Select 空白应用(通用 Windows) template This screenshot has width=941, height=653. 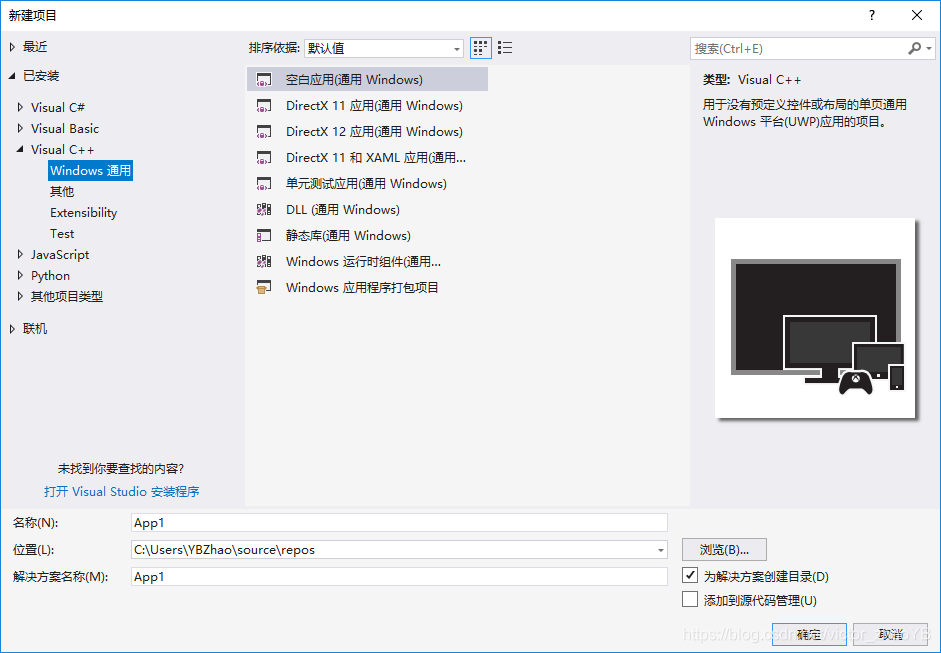(367, 79)
